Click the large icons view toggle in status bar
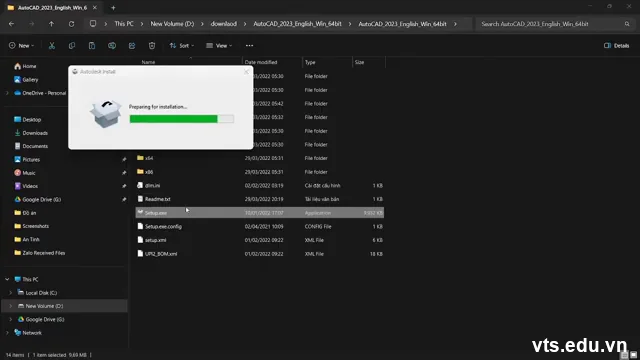This screenshot has width=640, height=360. point(633,355)
